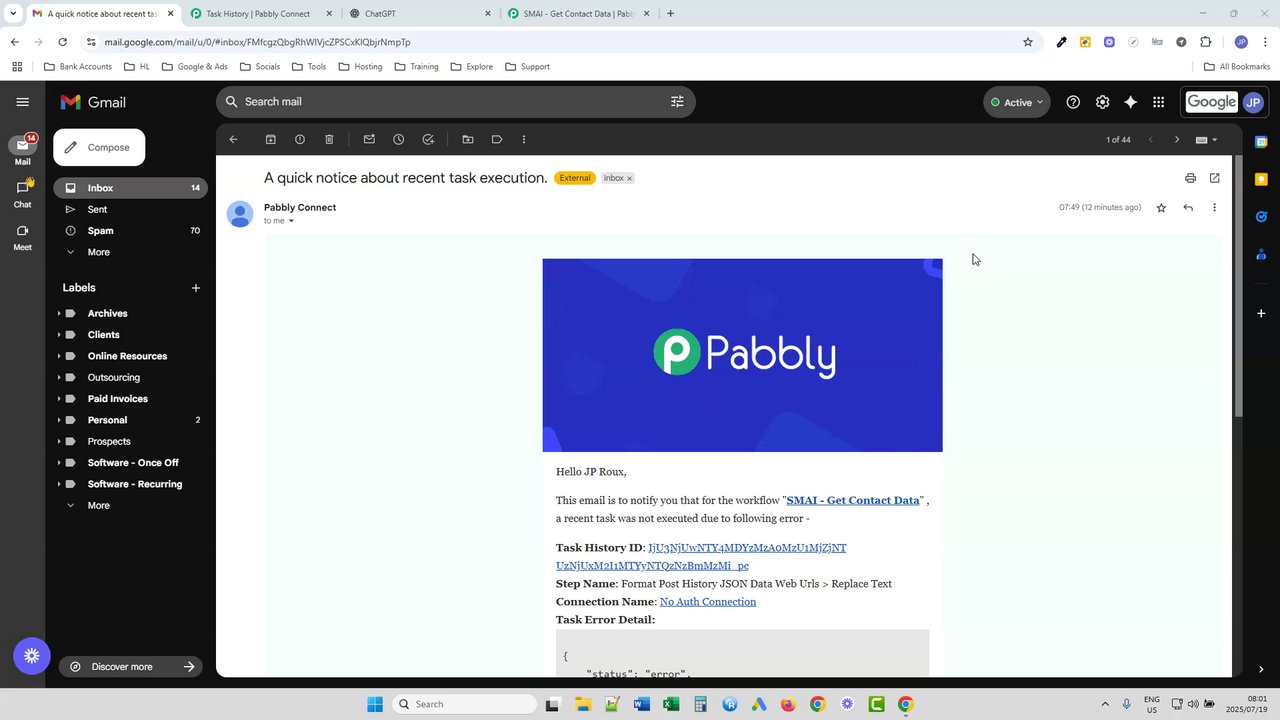Report this email as spam
The image size is (1280, 720).
300,140
